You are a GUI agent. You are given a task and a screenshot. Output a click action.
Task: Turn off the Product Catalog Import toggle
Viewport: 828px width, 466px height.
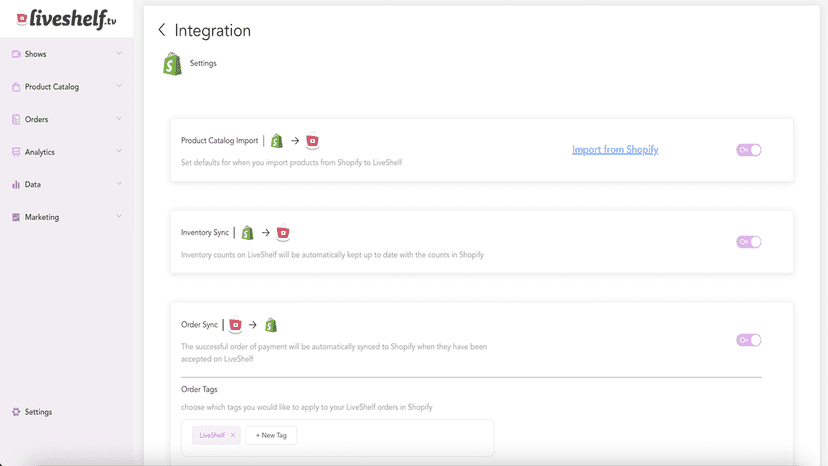(x=749, y=150)
